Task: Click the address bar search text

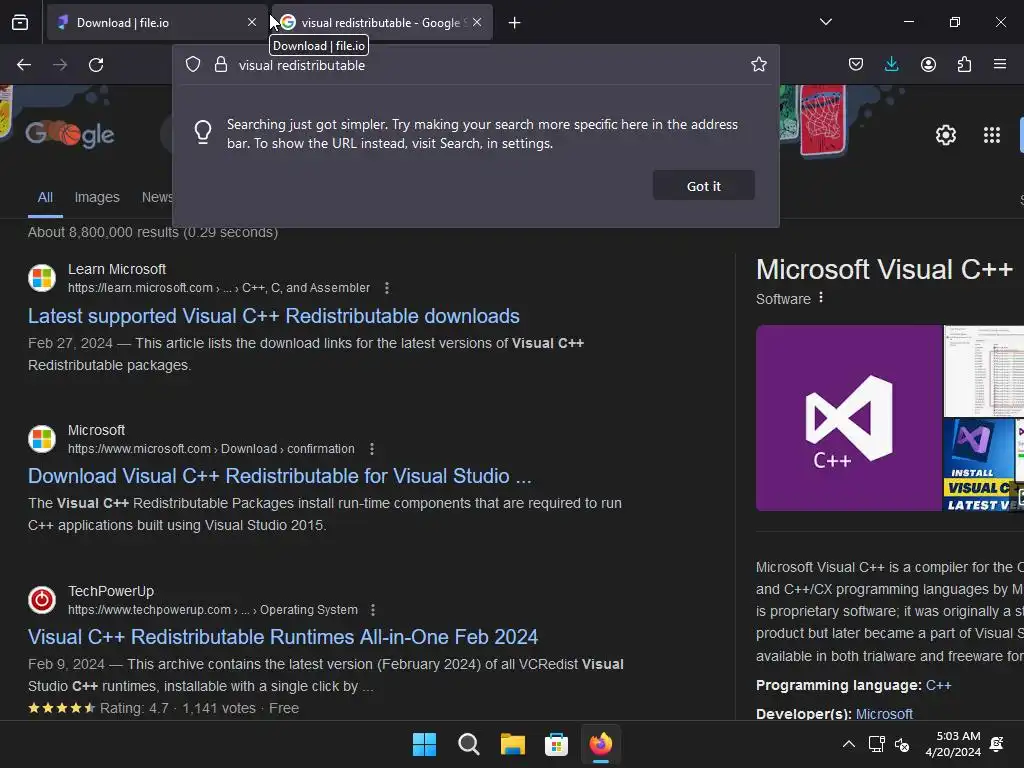Action: click(302, 65)
